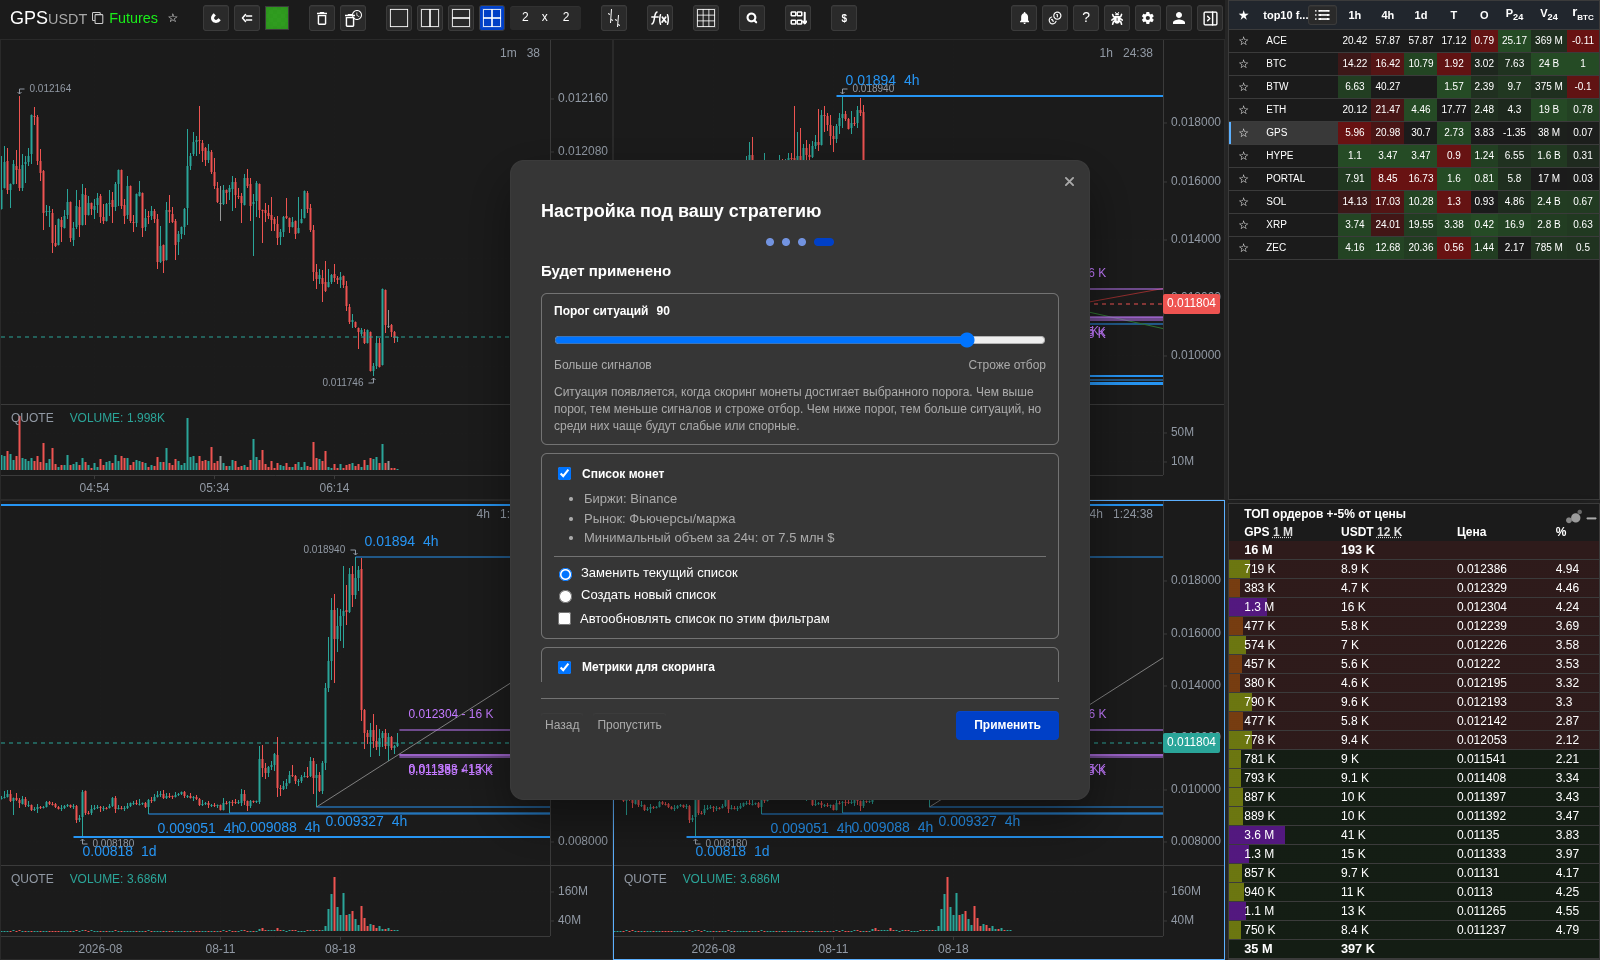Image resolution: width=1600 pixels, height=960 pixels.
Task: Sort watchlist by the 1d column
Action: click(1420, 15)
